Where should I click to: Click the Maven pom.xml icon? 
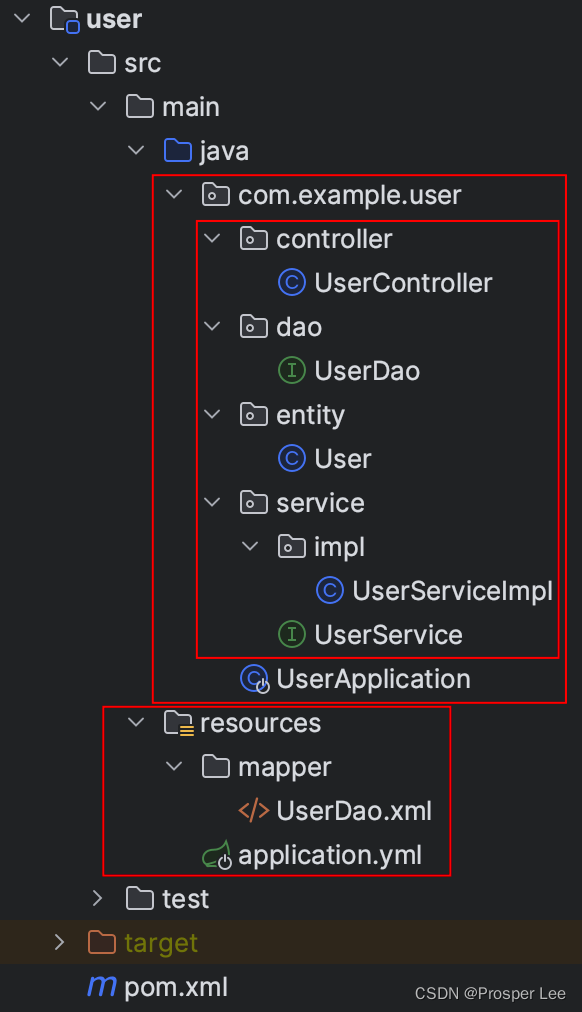point(102,986)
